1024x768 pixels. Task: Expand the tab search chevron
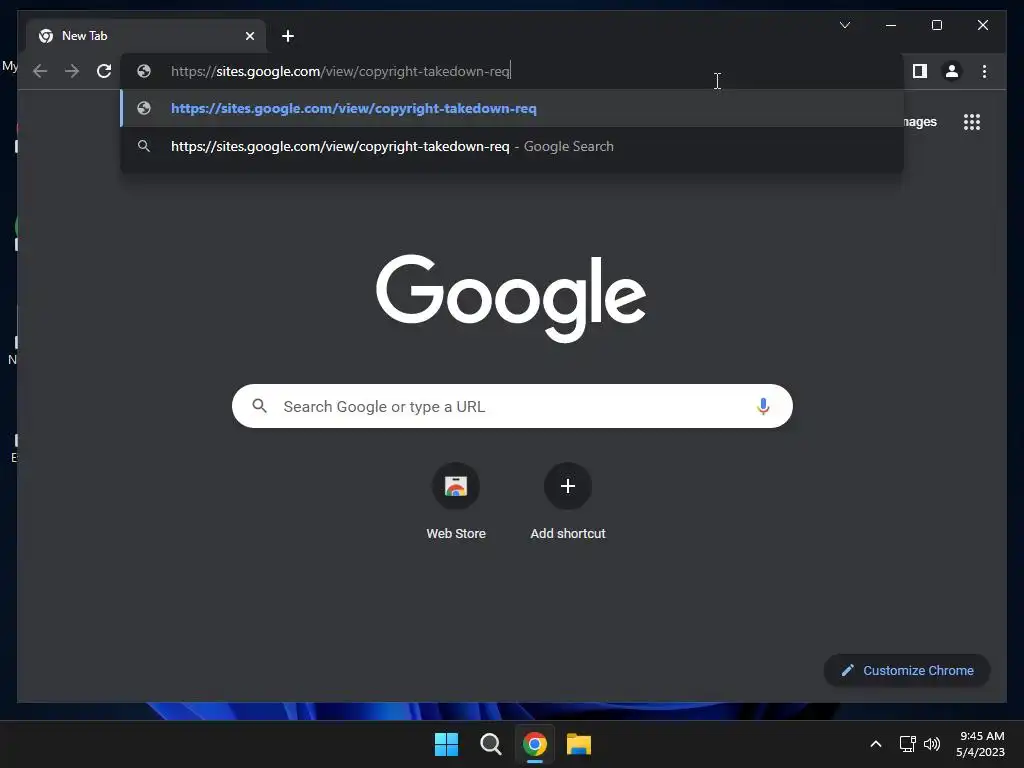click(844, 25)
